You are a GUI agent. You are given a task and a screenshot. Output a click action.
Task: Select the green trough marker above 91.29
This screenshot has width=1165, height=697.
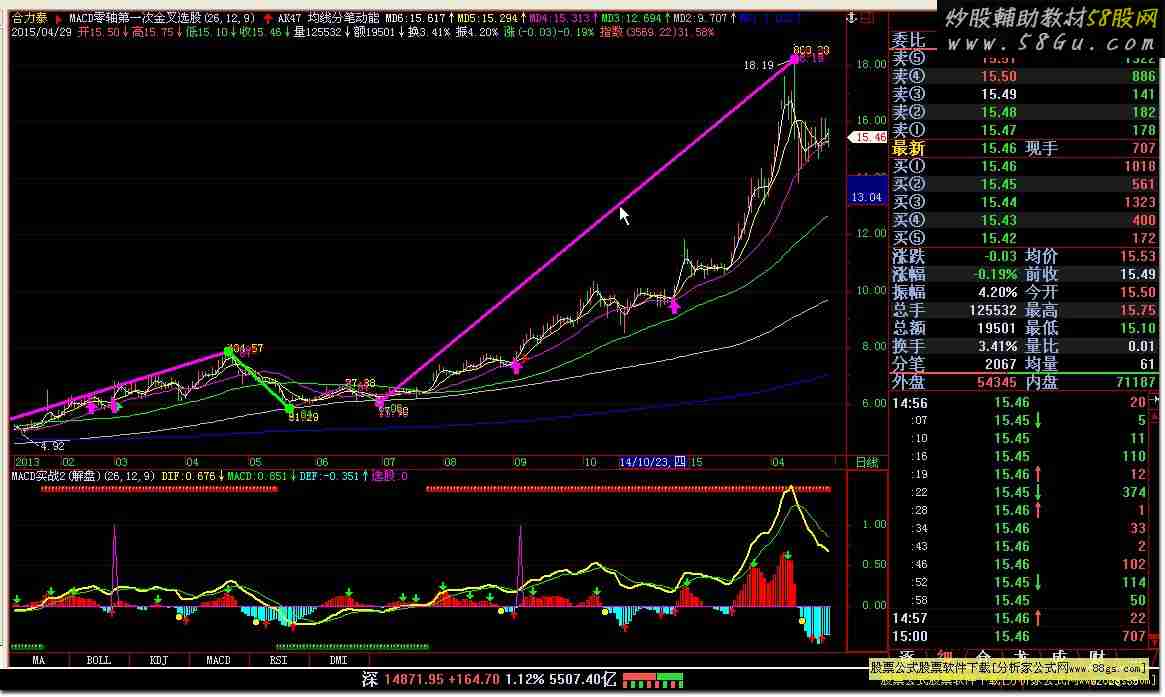click(x=289, y=408)
